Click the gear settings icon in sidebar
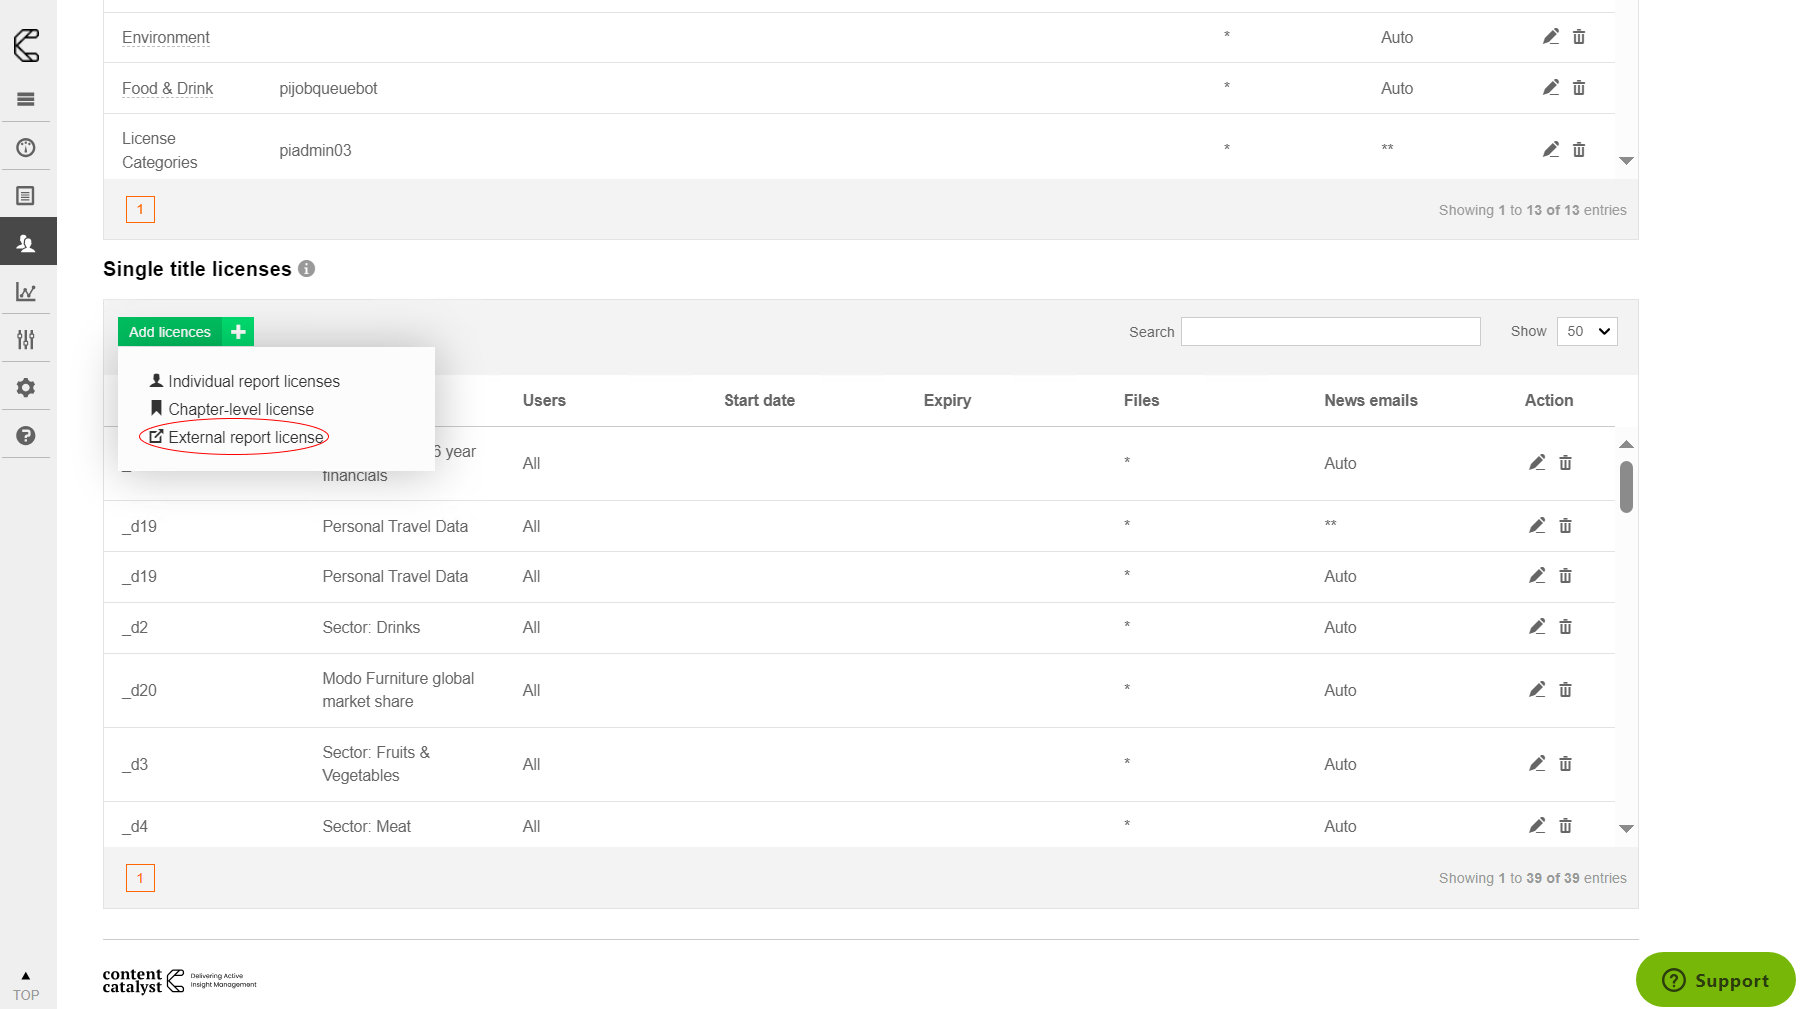Screen dimensions: 1820x1009 26,388
